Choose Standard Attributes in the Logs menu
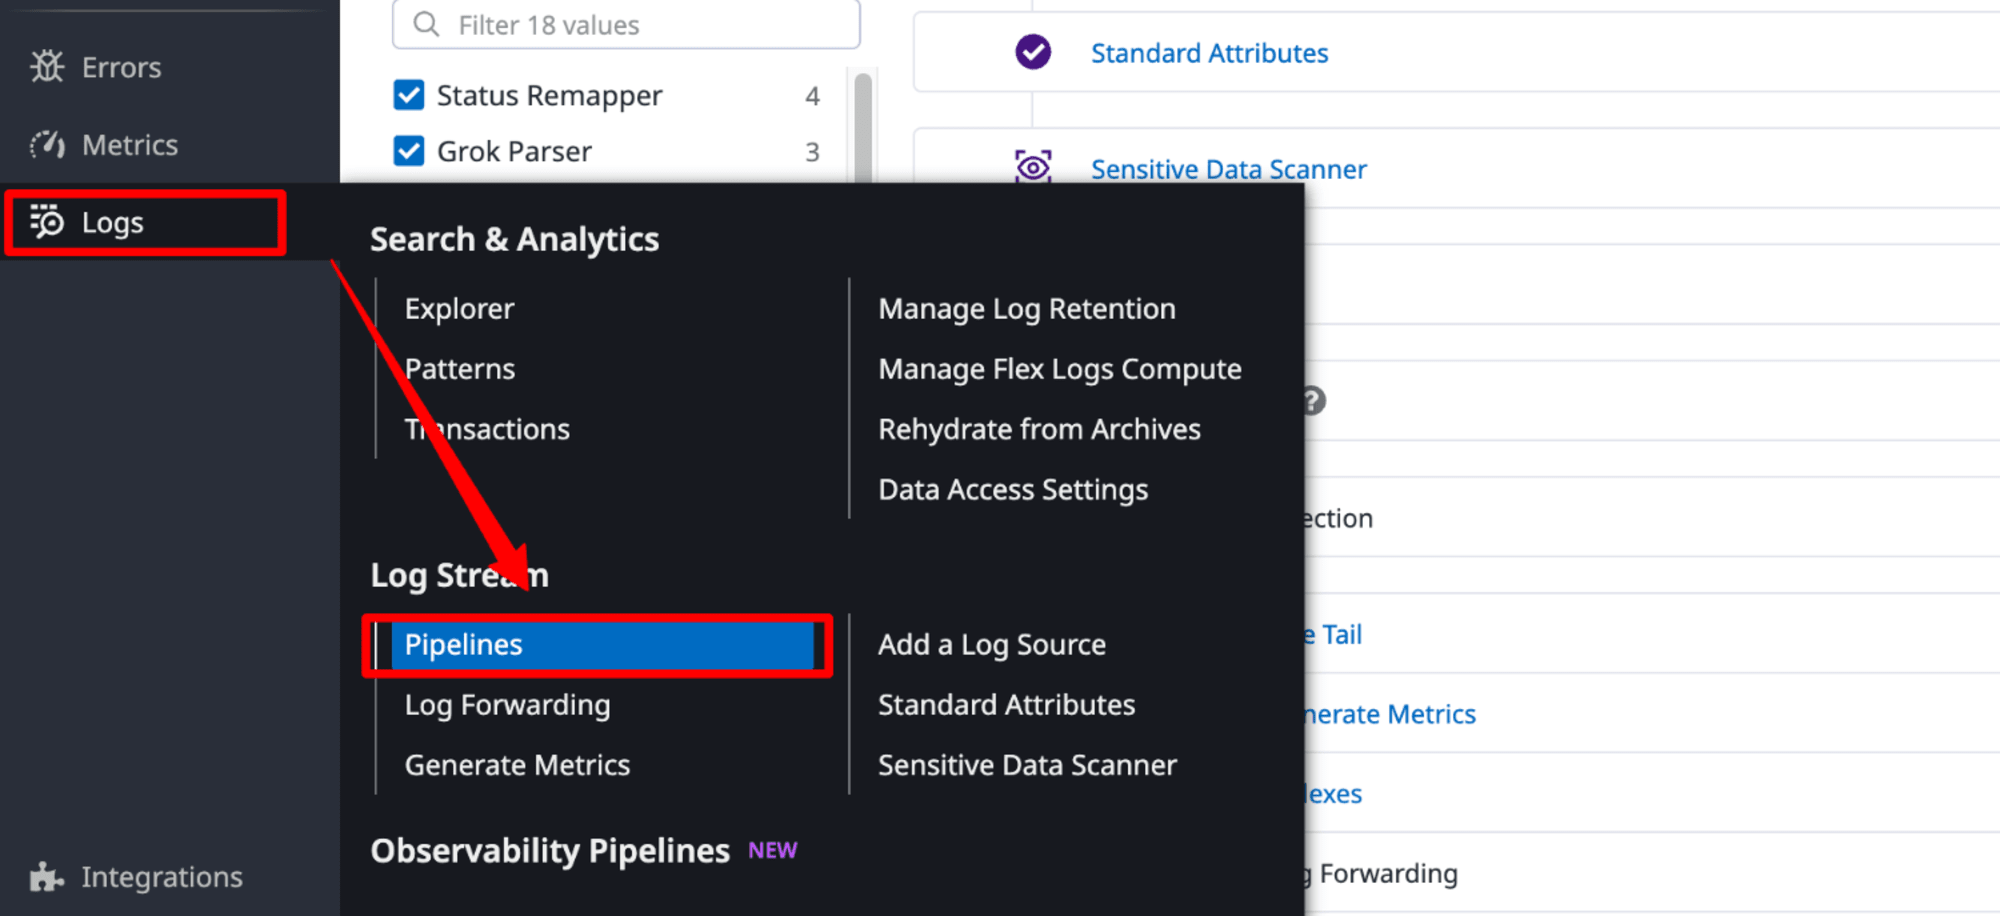This screenshot has height=916, width=2000. (x=1007, y=705)
